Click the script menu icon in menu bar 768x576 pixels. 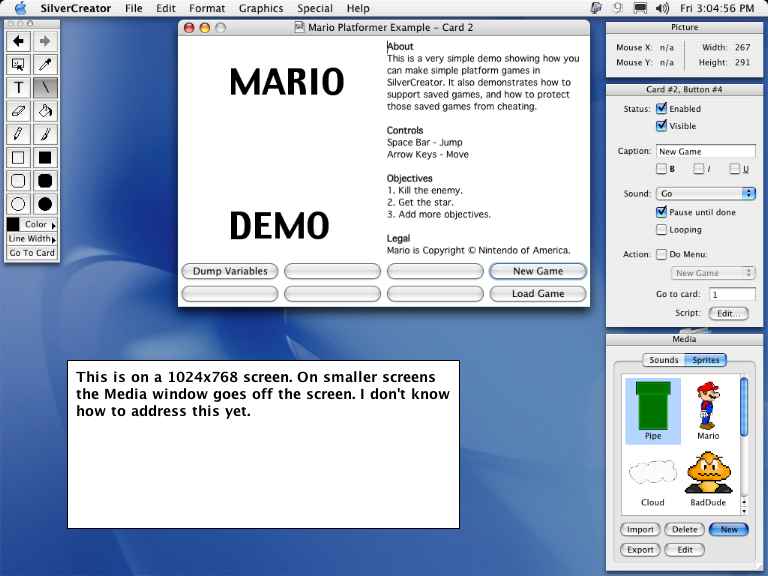pyautogui.click(x=596, y=8)
